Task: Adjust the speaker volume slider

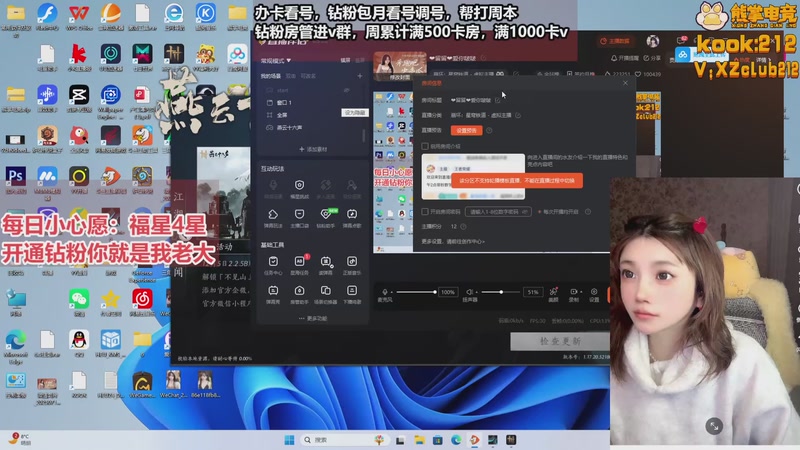Action: [501, 292]
